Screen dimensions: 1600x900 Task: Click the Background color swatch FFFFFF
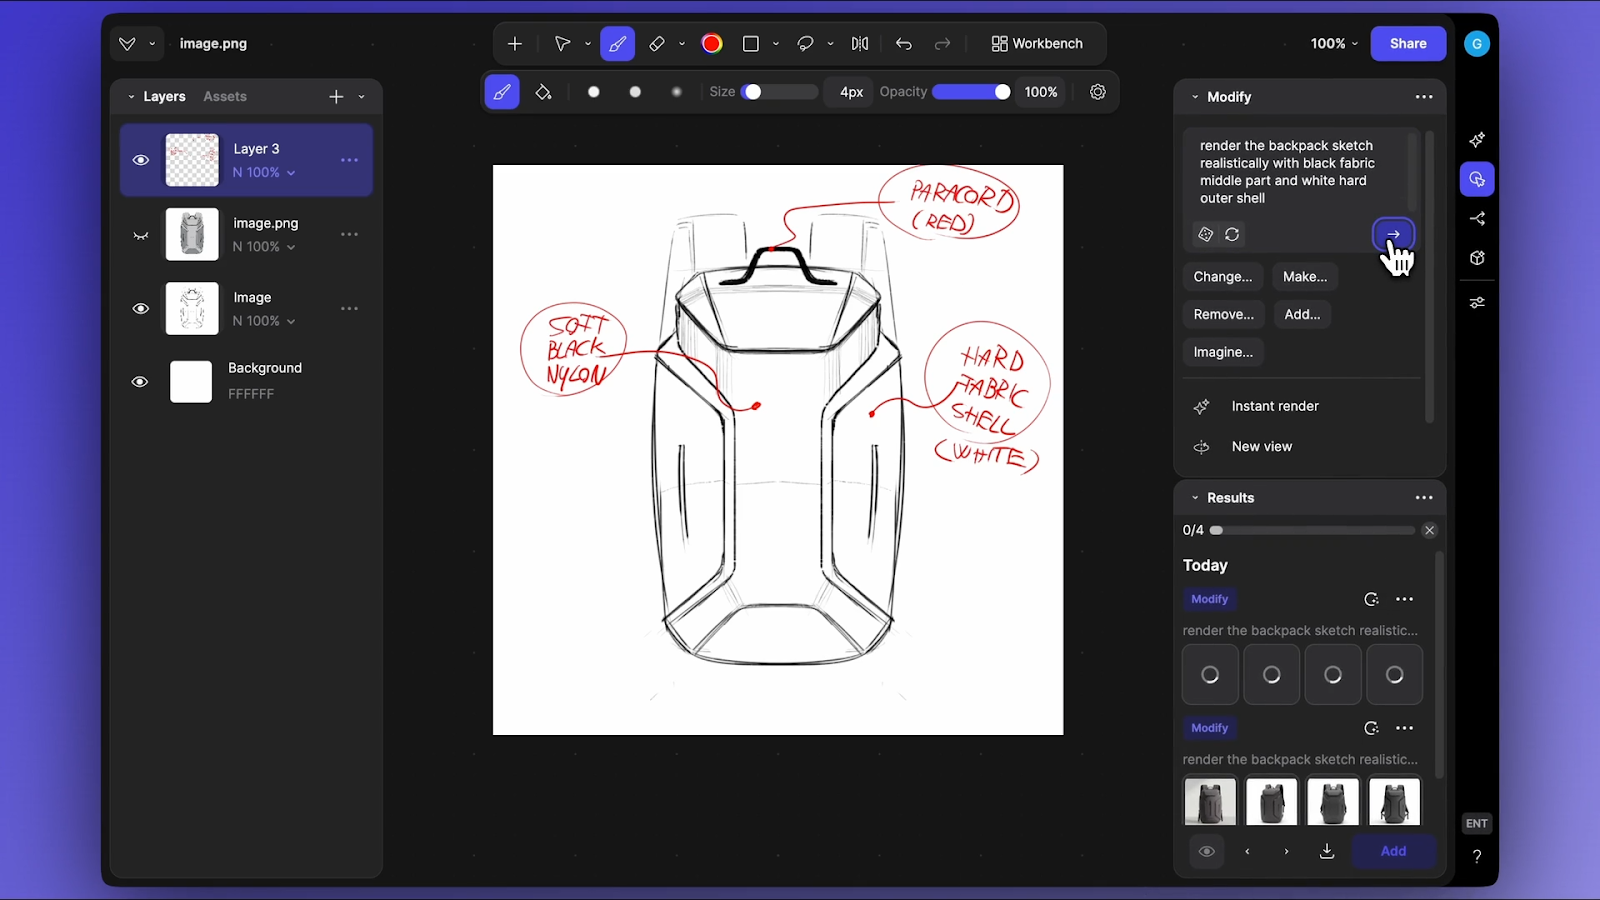click(x=191, y=382)
